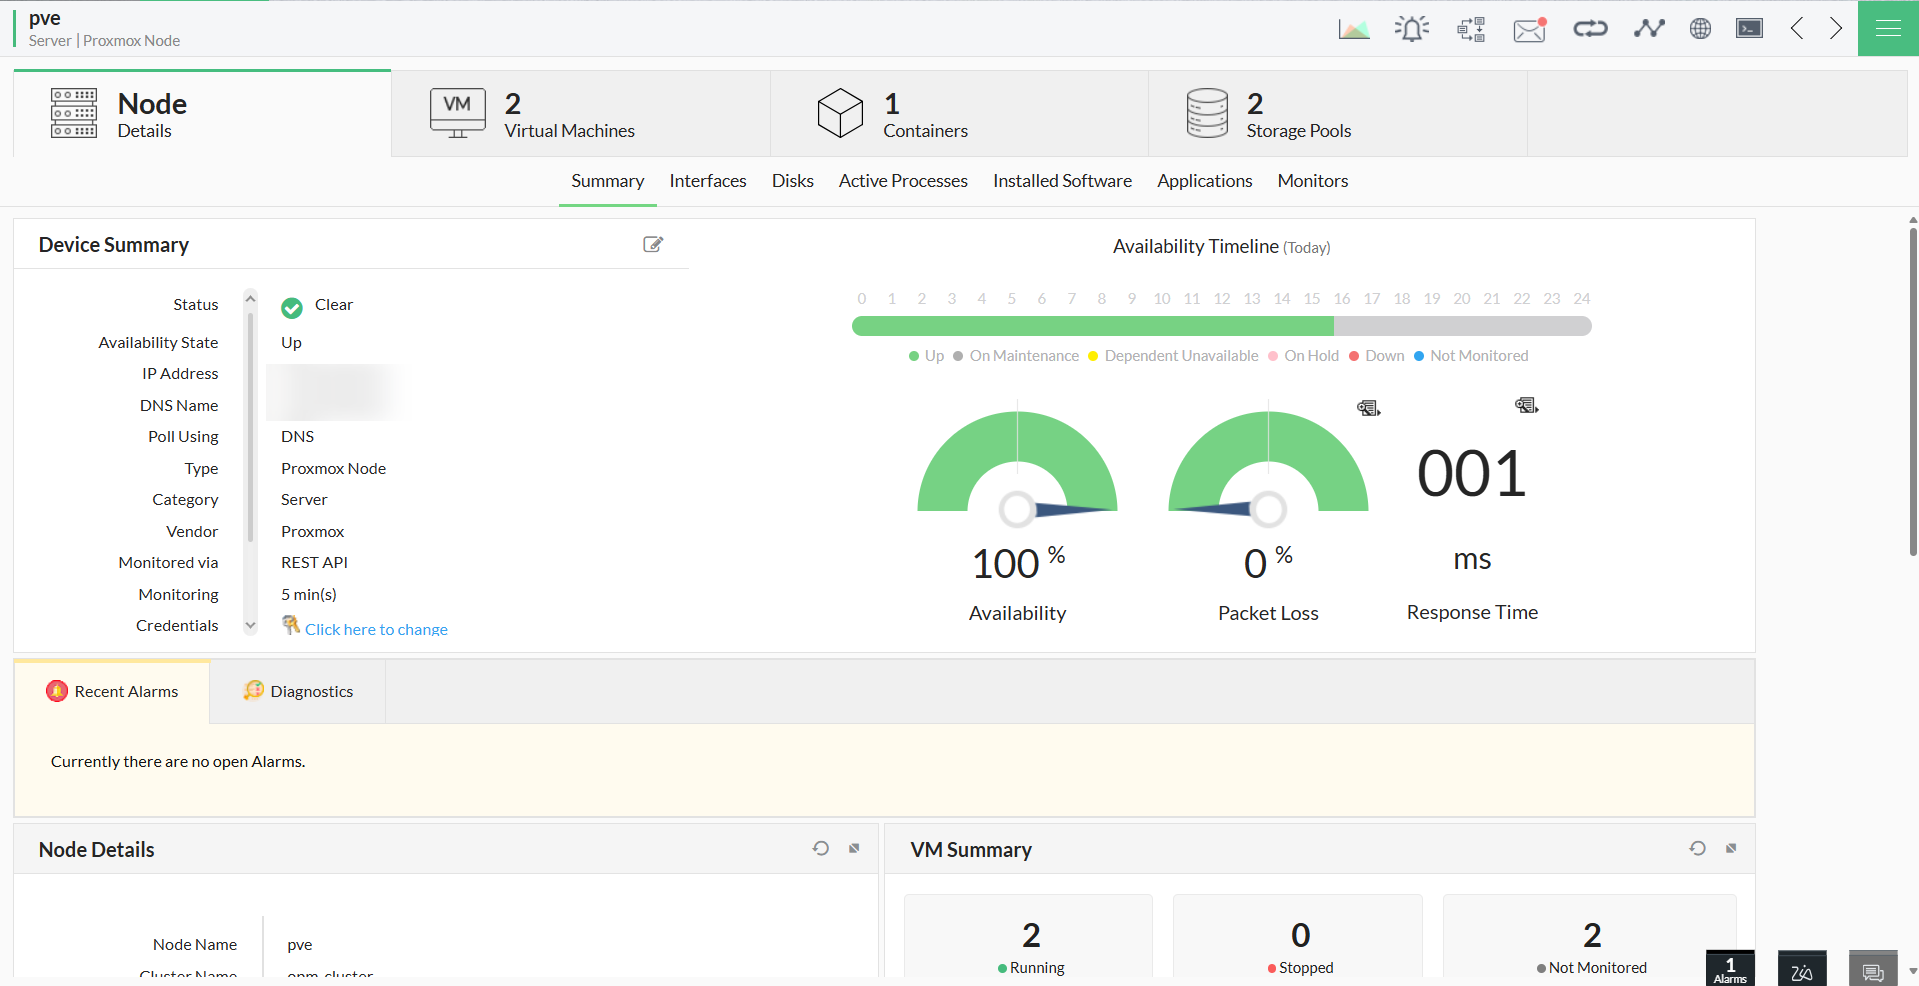Open the alarms bell icon in the top toolbar
1919x986 pixels.
1411,28
